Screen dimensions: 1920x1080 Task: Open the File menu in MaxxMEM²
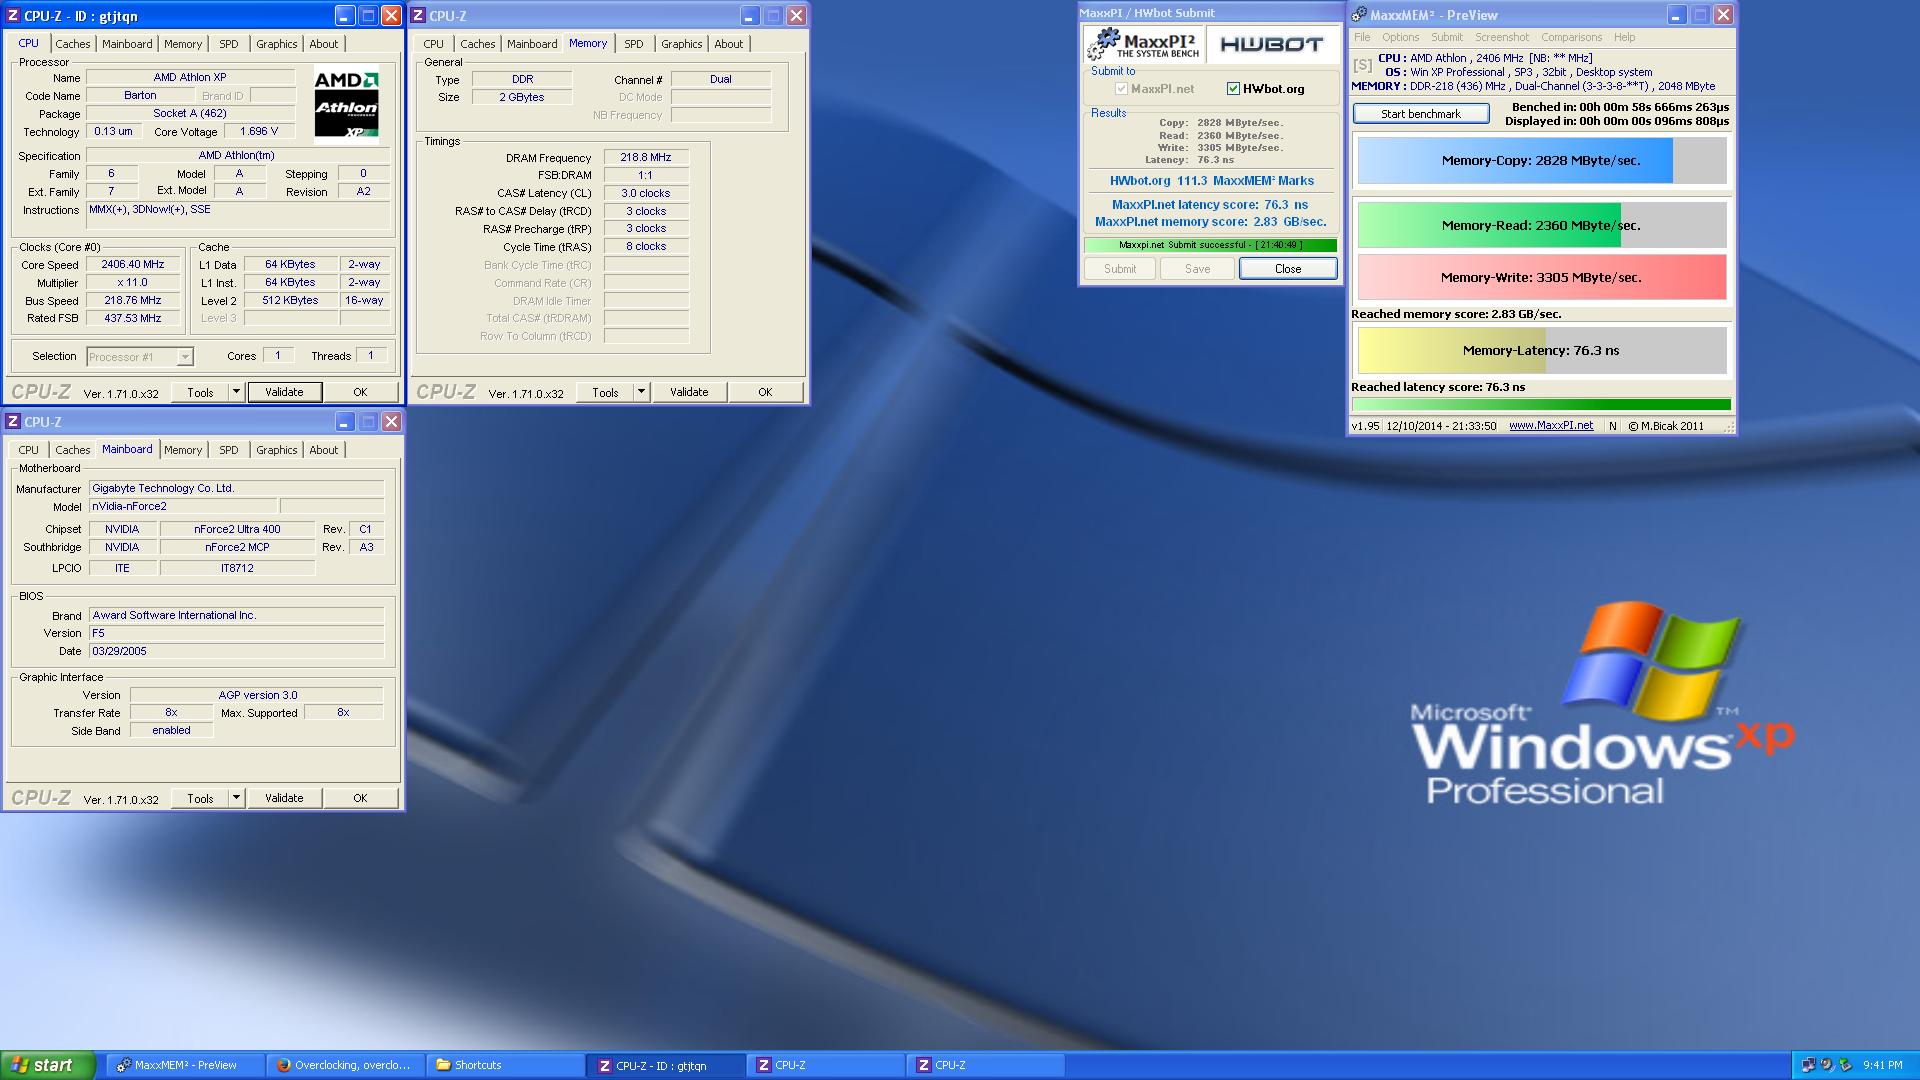click(1362, 37)
